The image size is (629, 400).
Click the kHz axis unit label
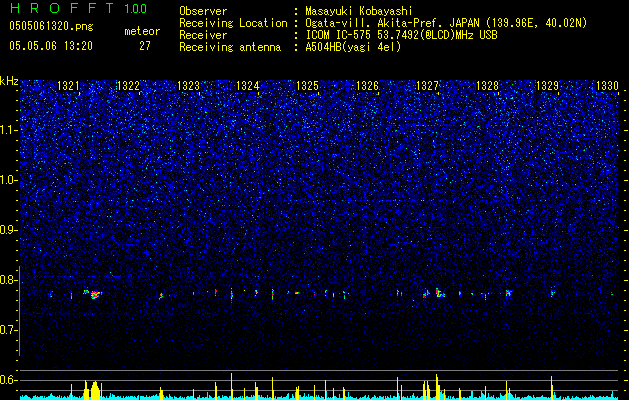pos(9,81)
